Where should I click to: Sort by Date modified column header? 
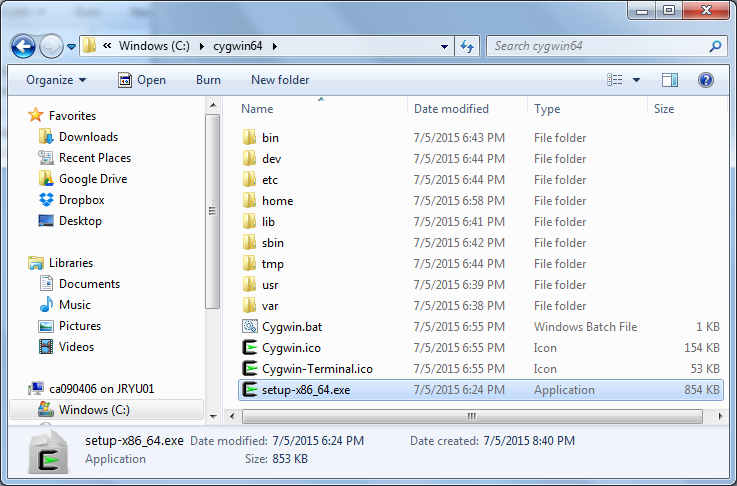[x=451, y=109]
